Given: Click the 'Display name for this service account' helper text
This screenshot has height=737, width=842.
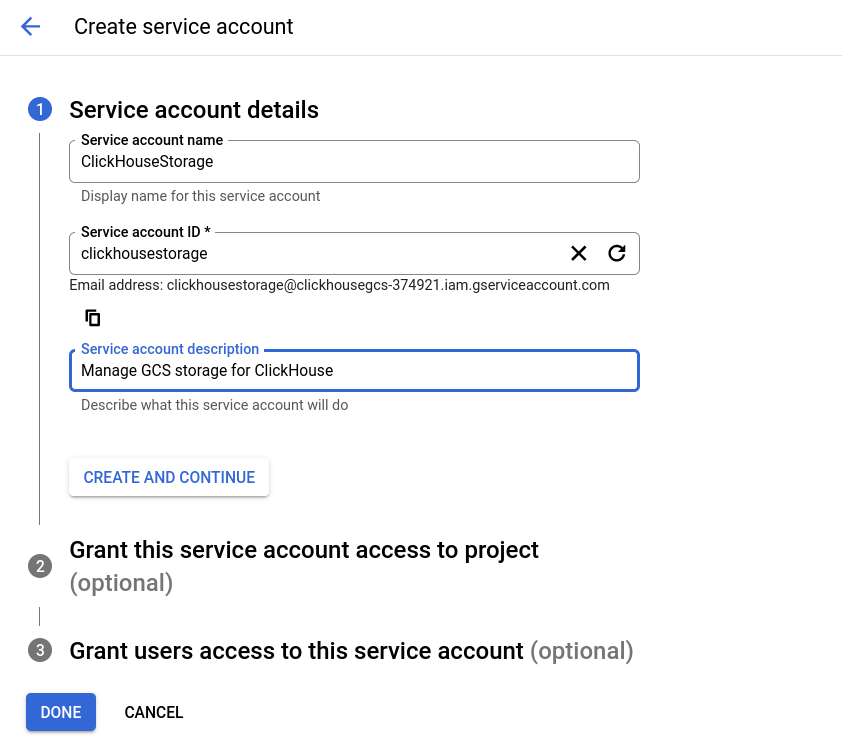Looking at the screenshot, I should tap(200, 196).
